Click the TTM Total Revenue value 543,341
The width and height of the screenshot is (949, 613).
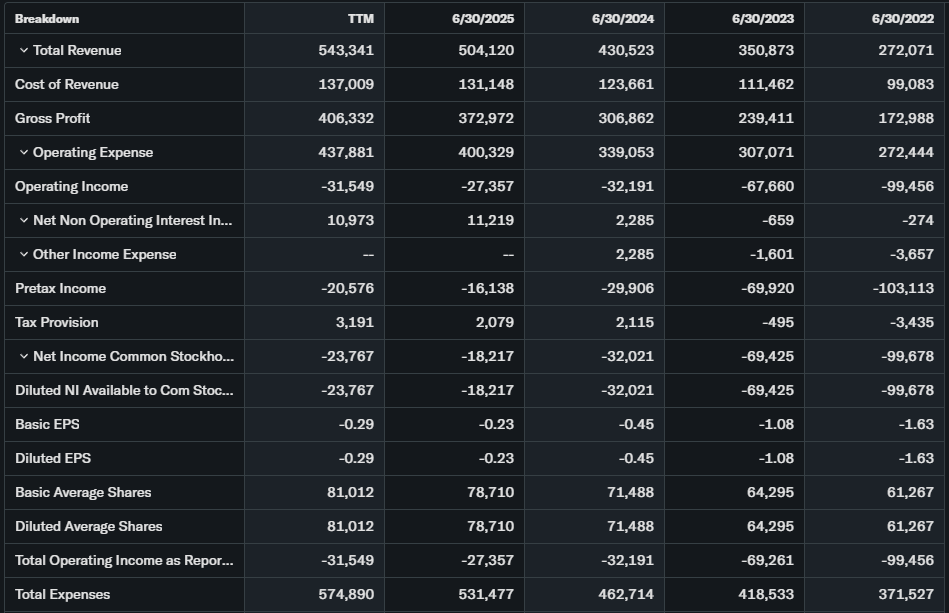tap(348, 51)
